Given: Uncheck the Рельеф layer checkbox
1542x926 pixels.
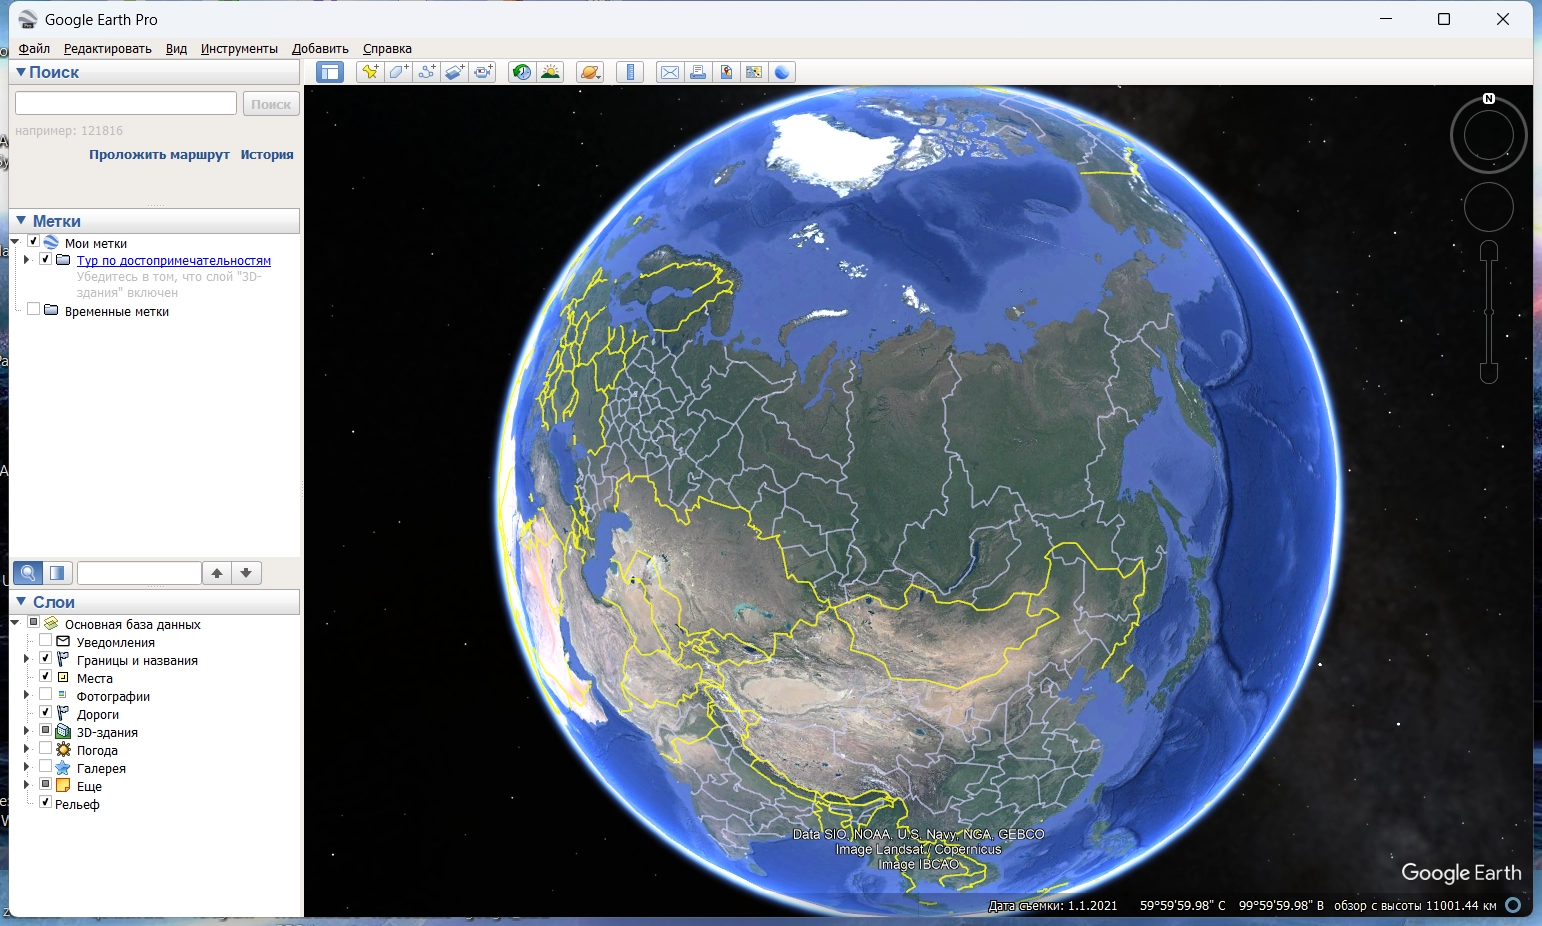Looking at the screenshot, I should (45, 803).
